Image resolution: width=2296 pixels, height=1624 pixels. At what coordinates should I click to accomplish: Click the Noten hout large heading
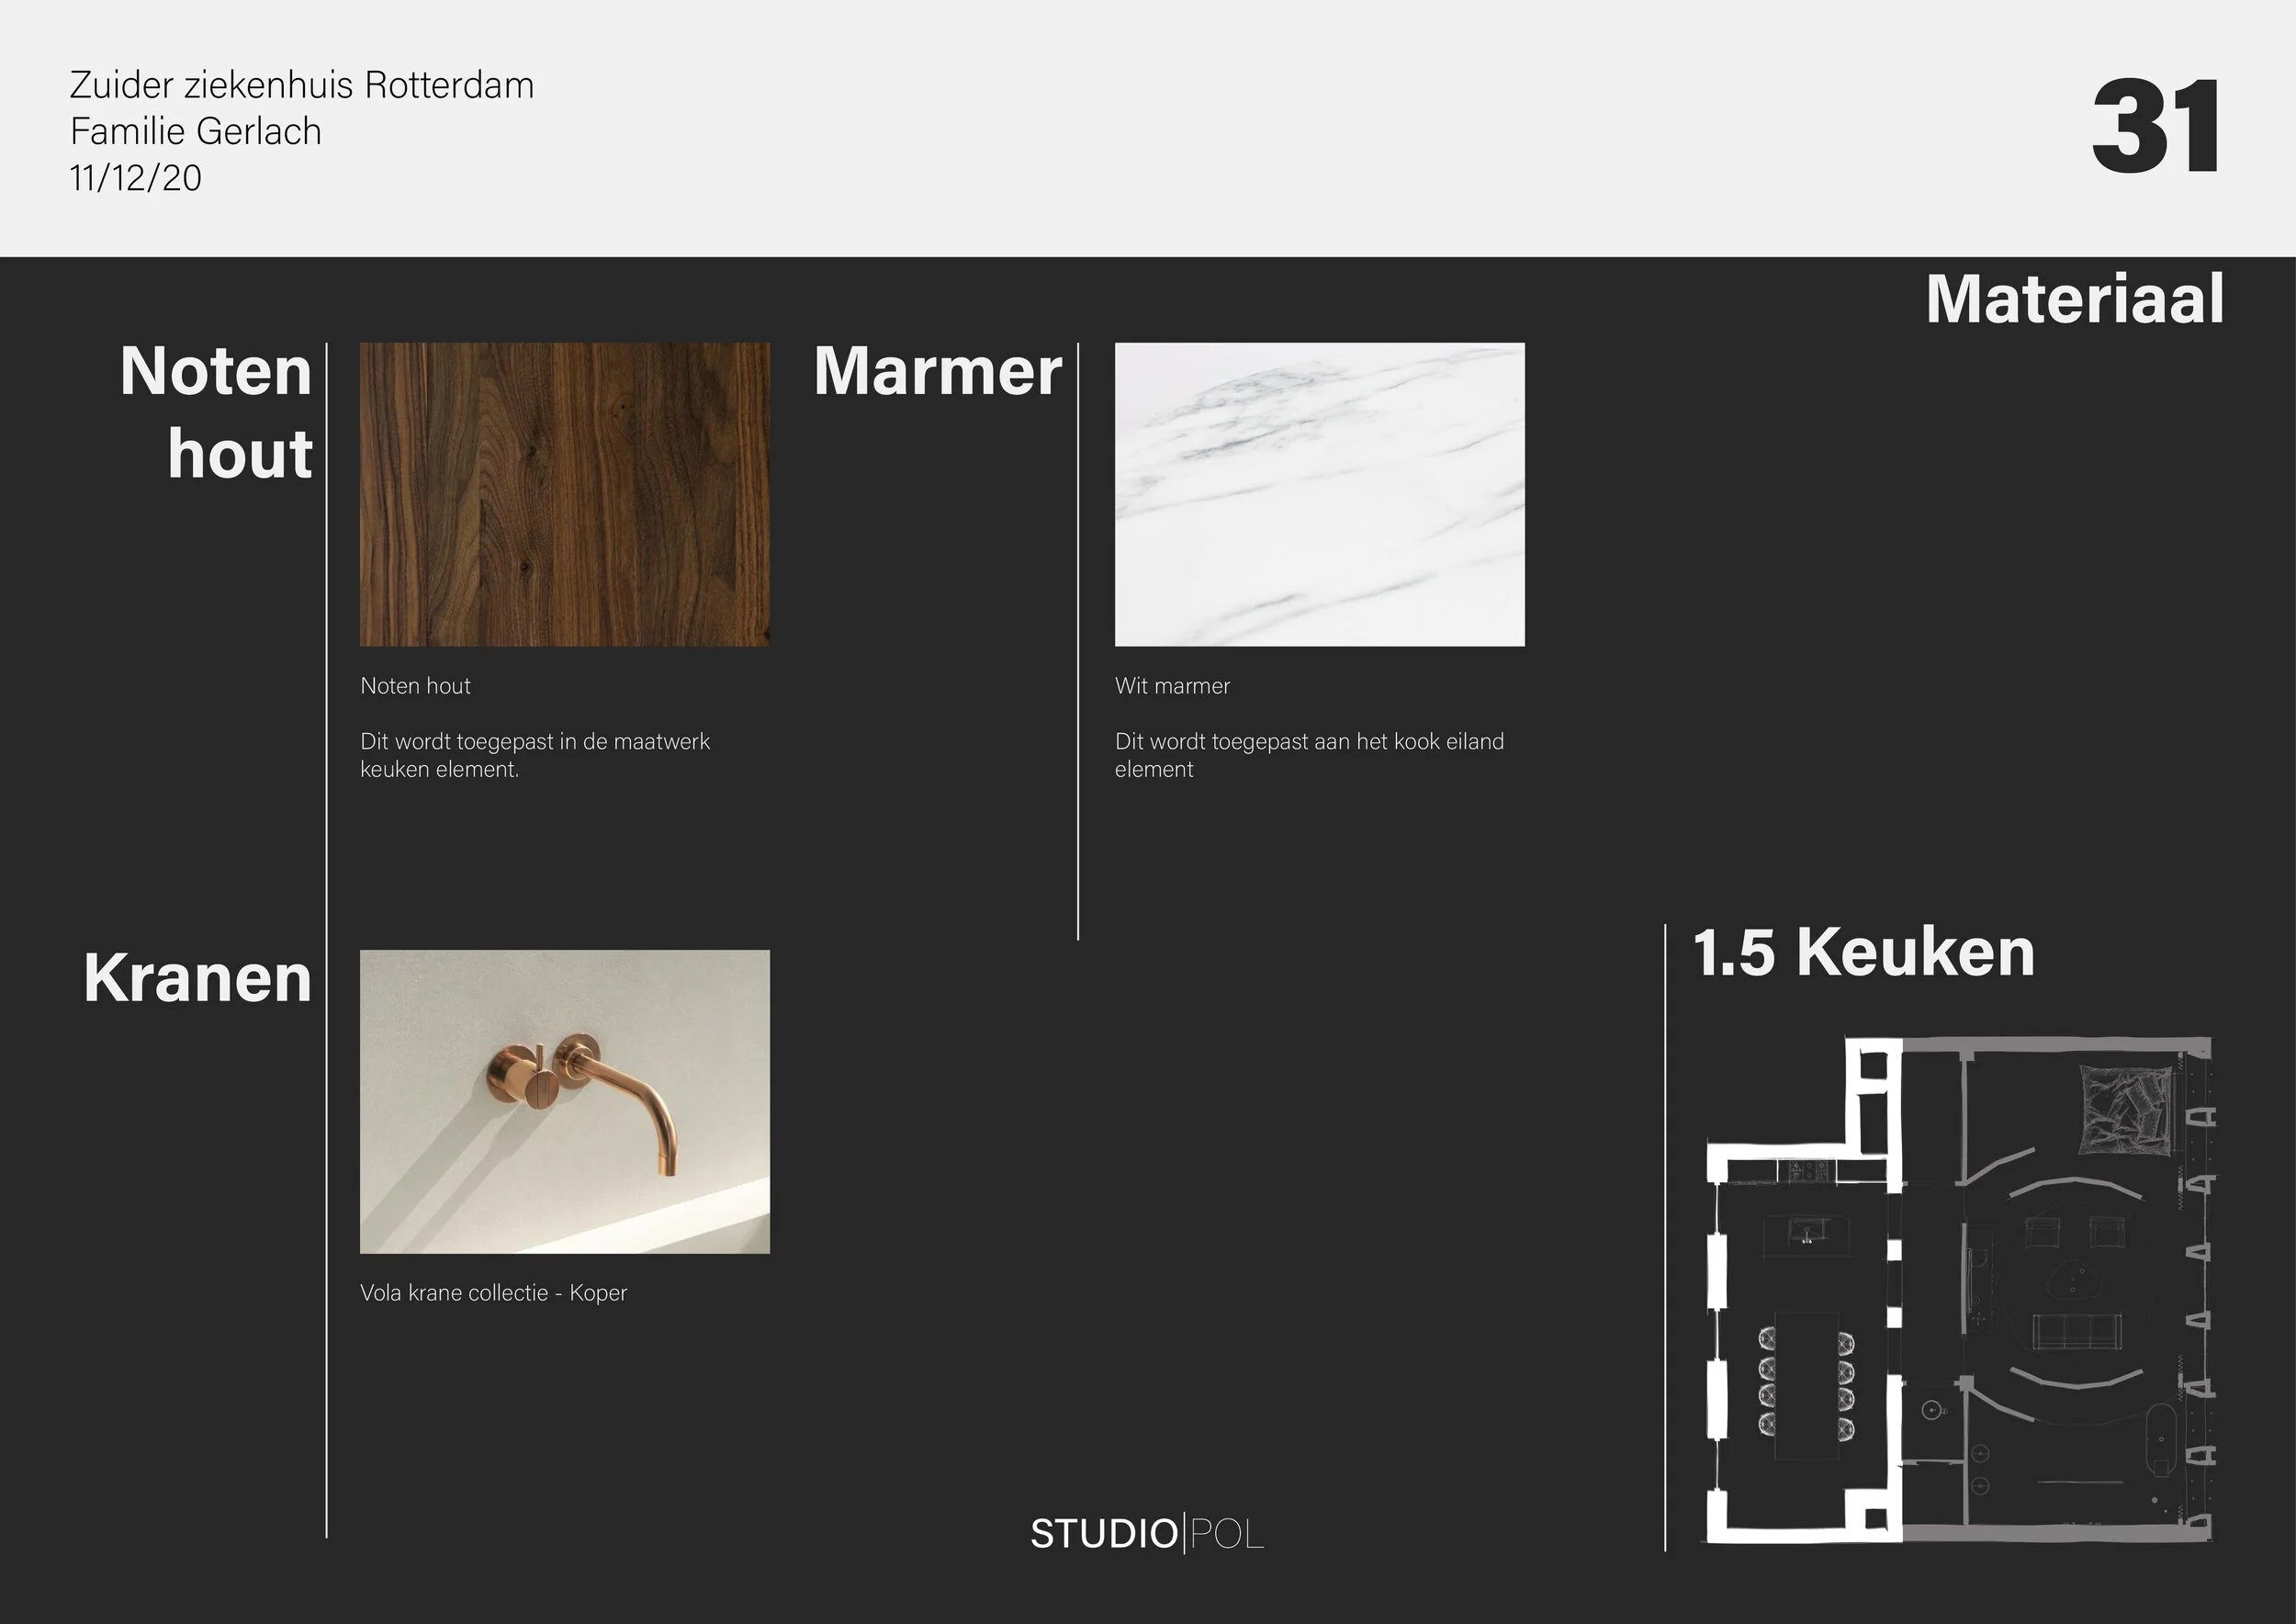point(216,412)
